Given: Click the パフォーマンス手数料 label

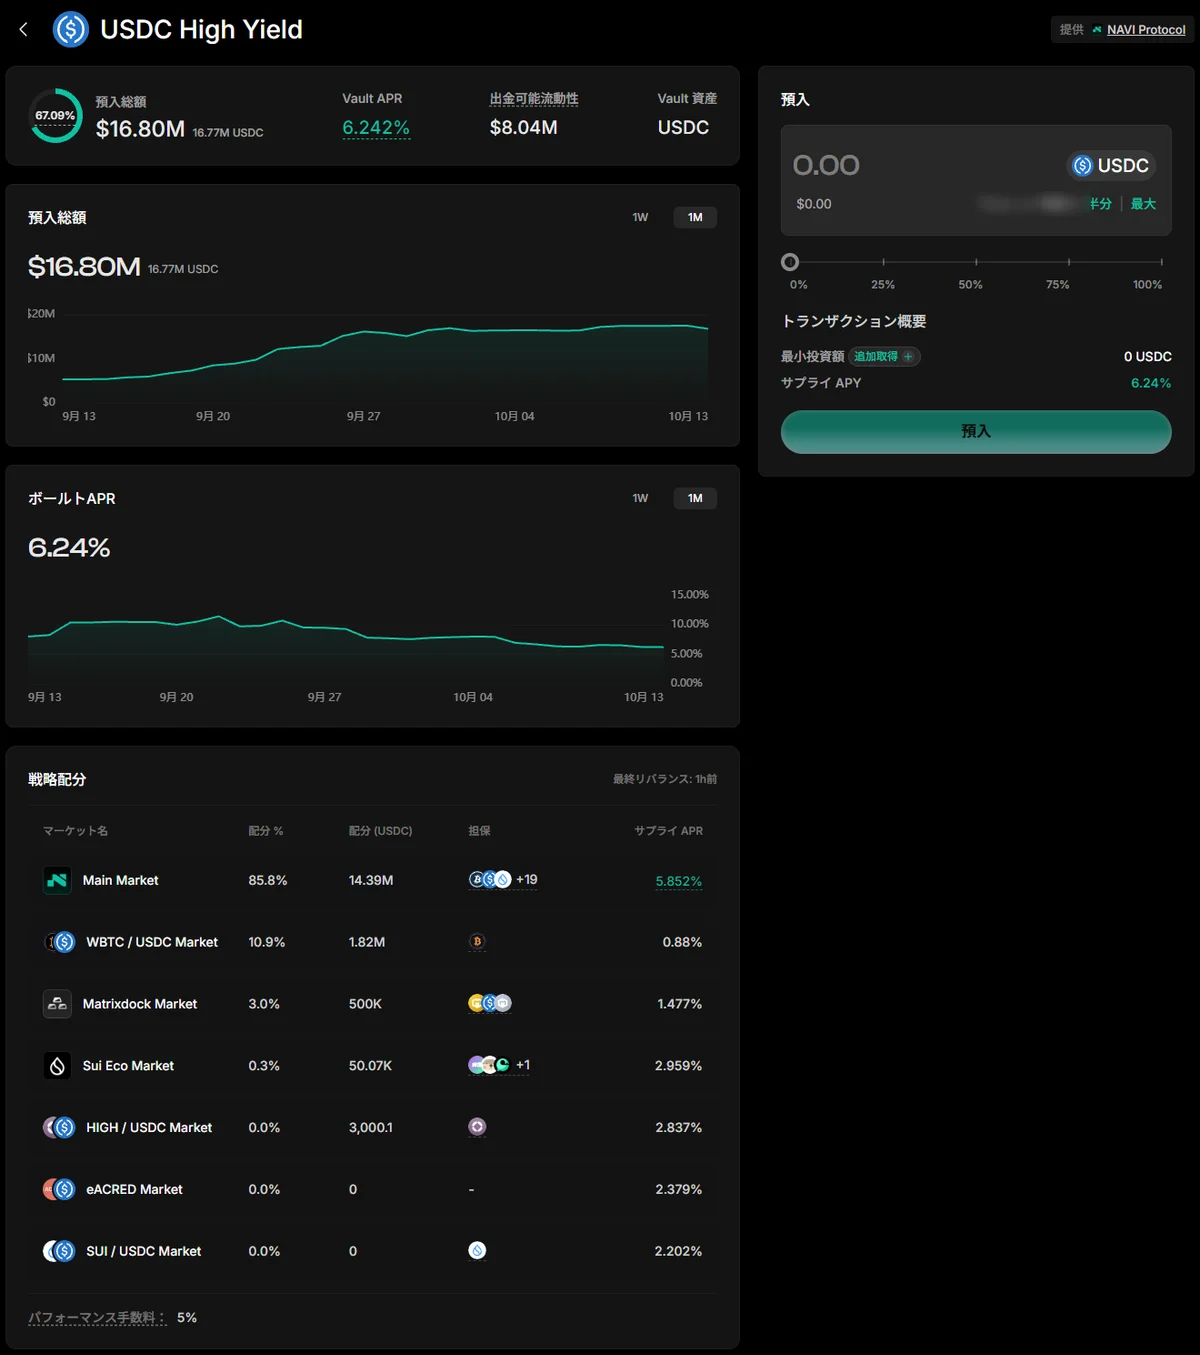Looking at the screenshot, I should pyautogui.click(x=97, y=1318).
